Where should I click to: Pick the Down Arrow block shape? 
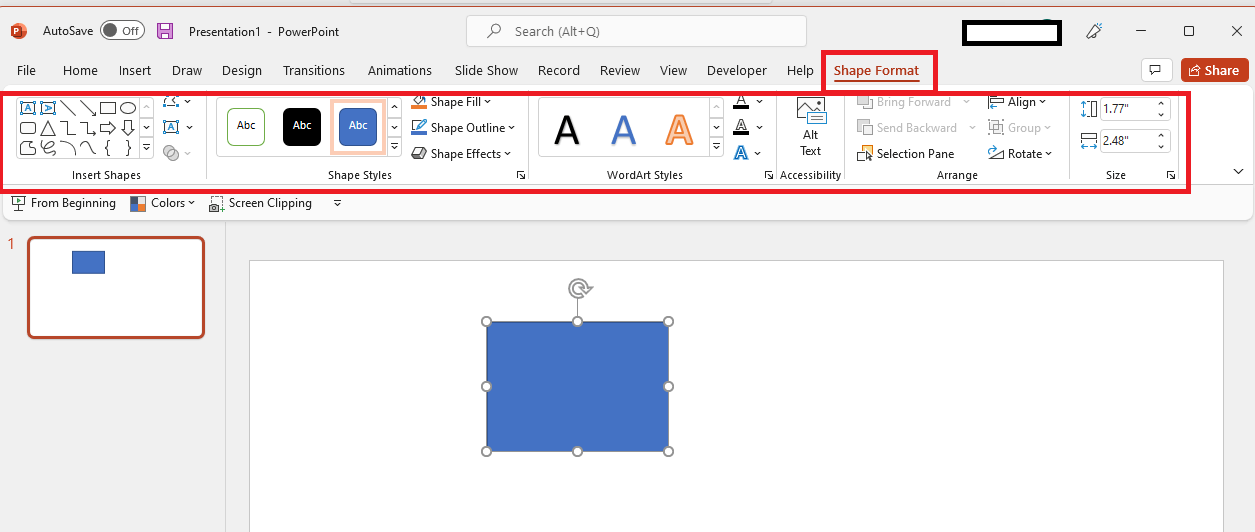[128, 128]
